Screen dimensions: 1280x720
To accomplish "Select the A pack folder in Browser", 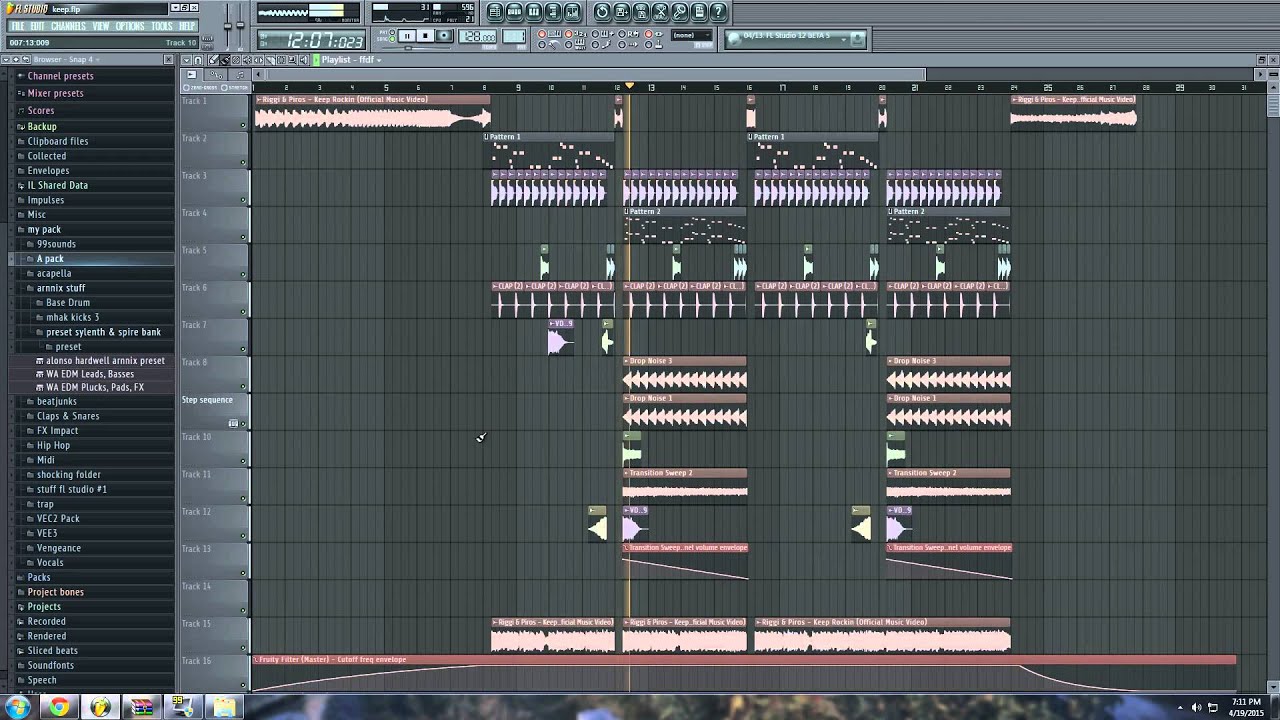I will (x=50, y=259).
